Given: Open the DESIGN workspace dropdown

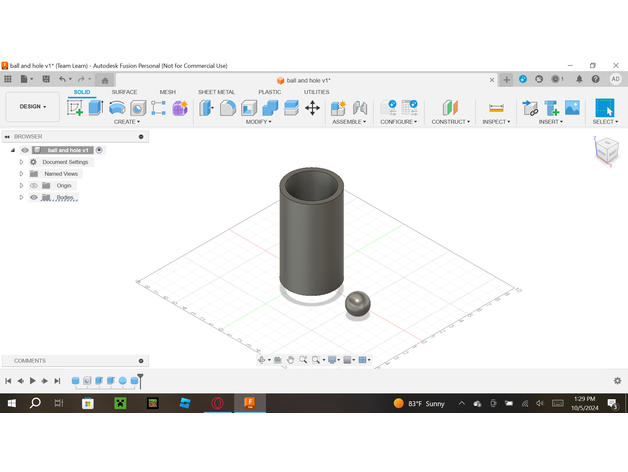Looking at the screenshot, I should (33, 106).
